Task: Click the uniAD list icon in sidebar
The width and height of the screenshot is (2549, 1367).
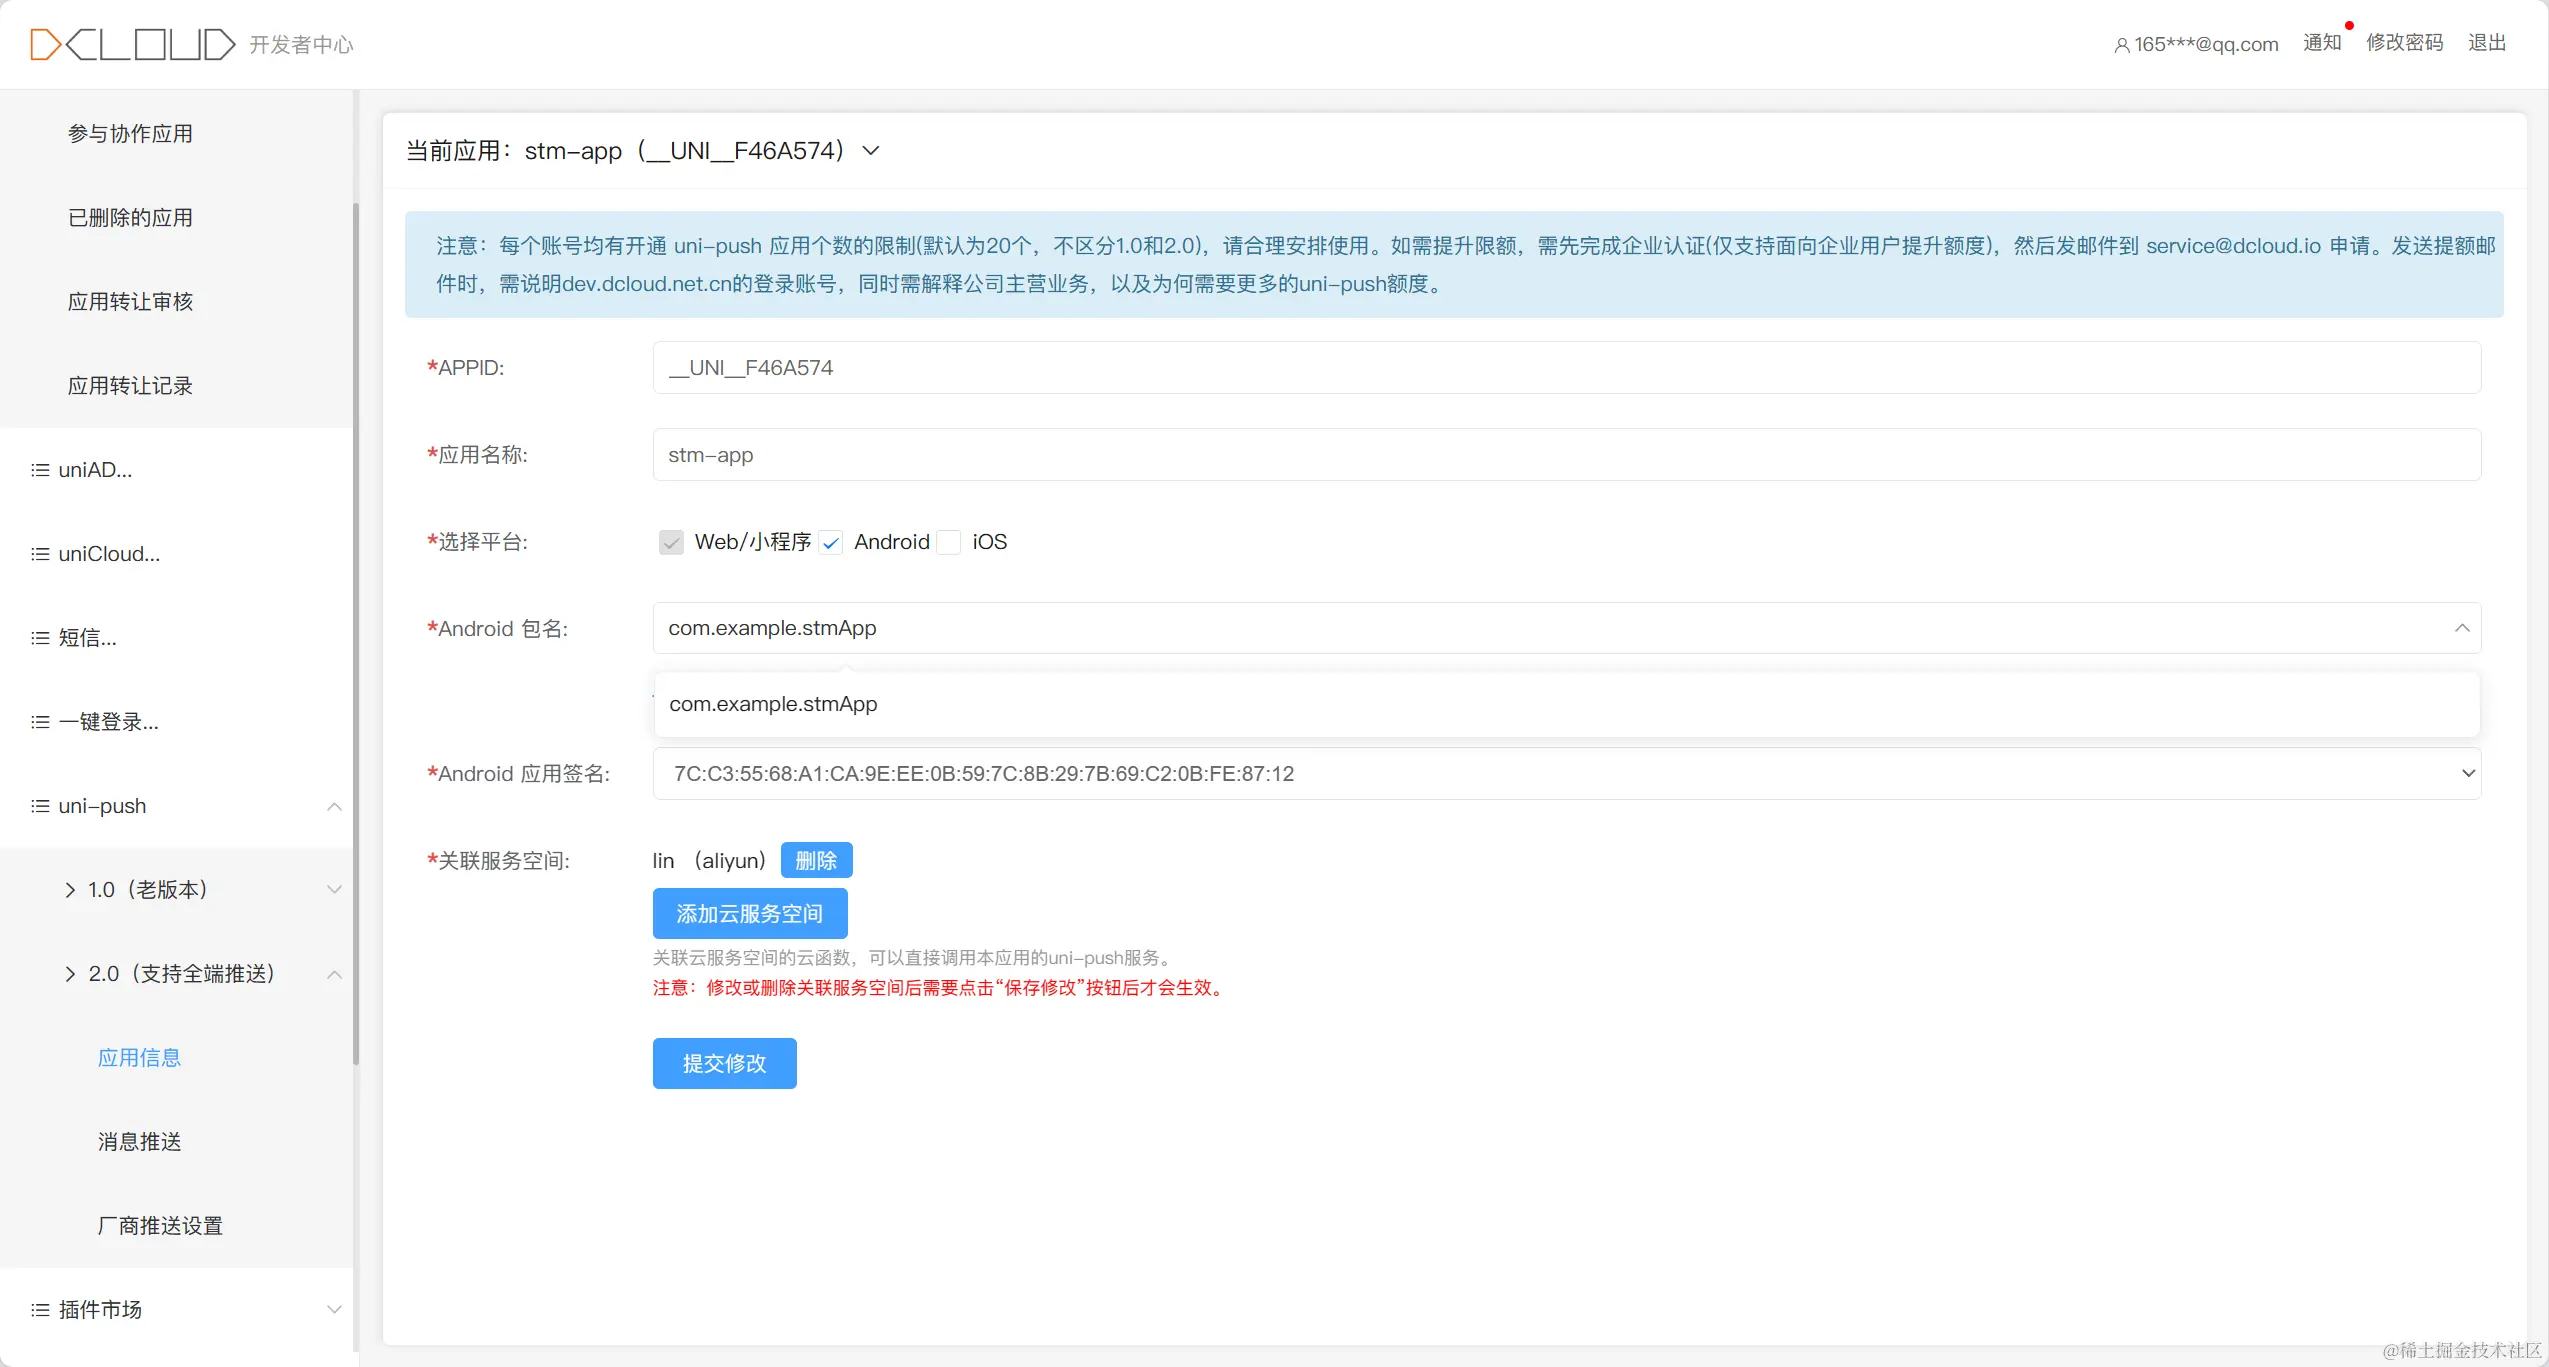Action: 40,470
